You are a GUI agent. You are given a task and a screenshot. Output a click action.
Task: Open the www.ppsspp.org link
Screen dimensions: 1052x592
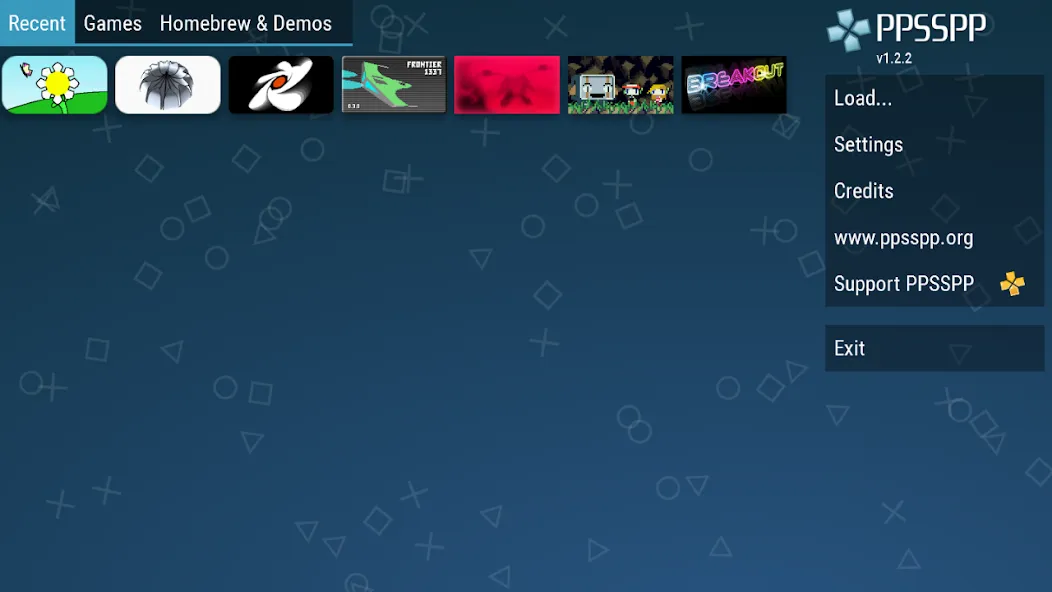[903, 237]
